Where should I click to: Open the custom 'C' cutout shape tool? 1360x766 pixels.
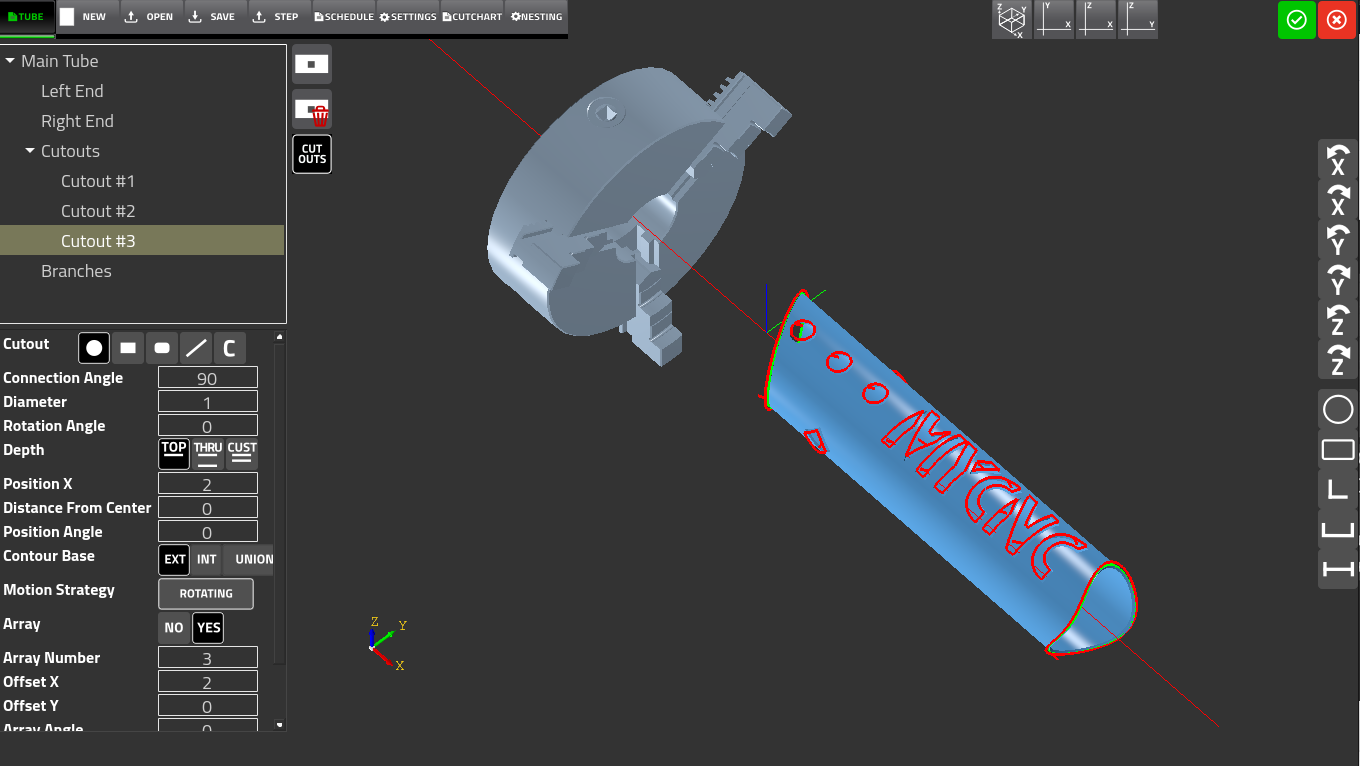(229, 347)
